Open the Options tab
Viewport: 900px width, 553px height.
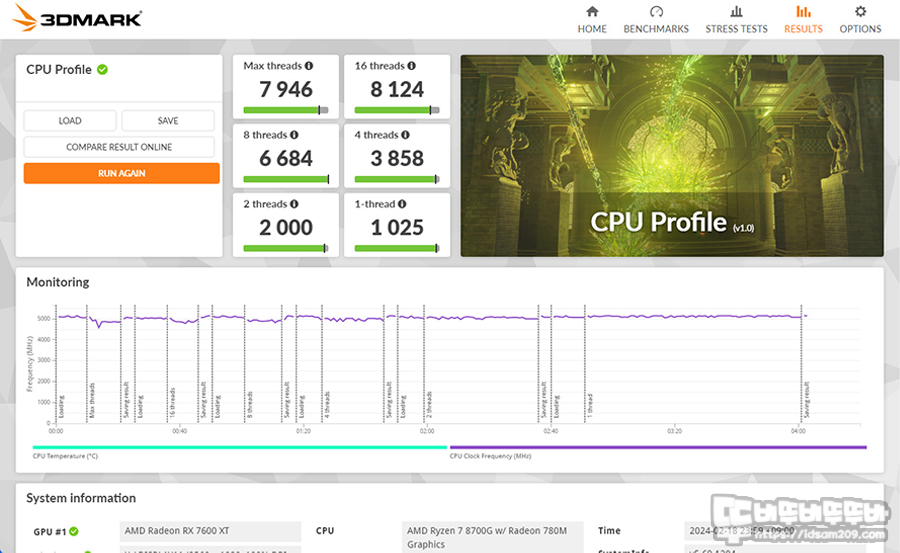[x=860, y=20]
